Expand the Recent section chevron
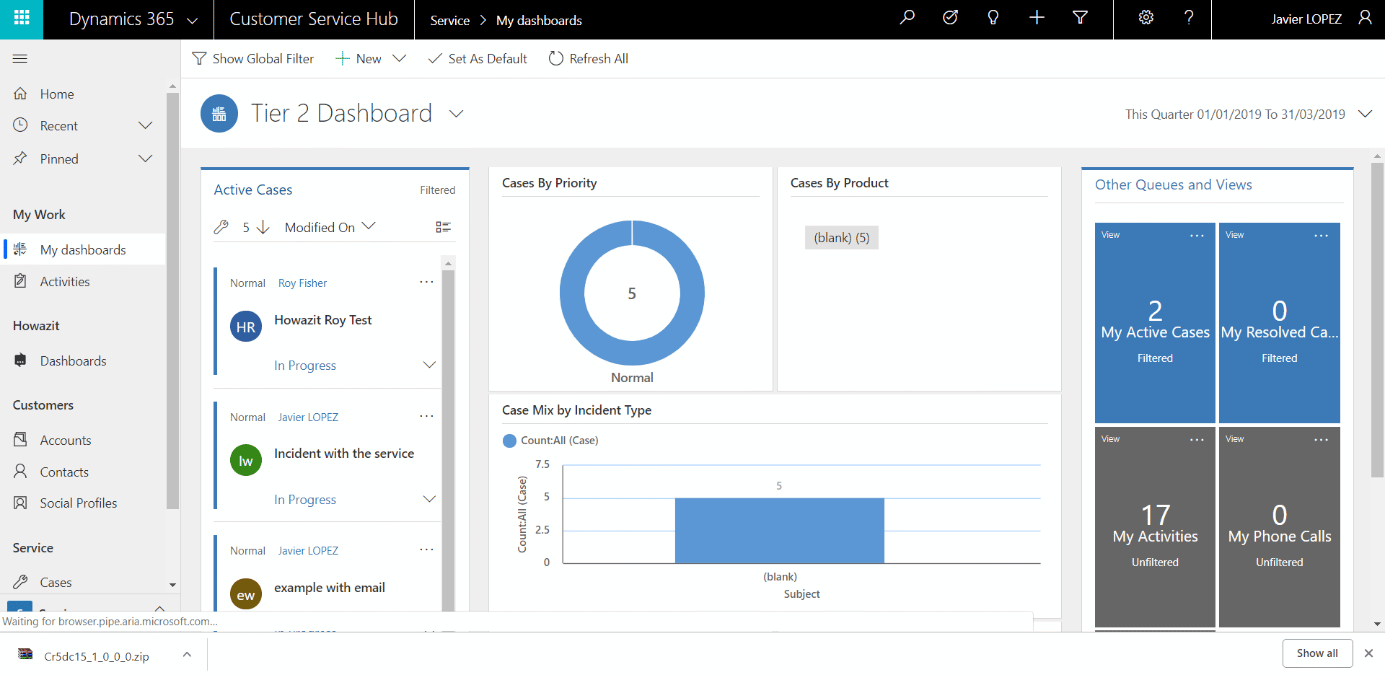Image resolution: width=1385 pixels, height=675 pixels. 145,125
